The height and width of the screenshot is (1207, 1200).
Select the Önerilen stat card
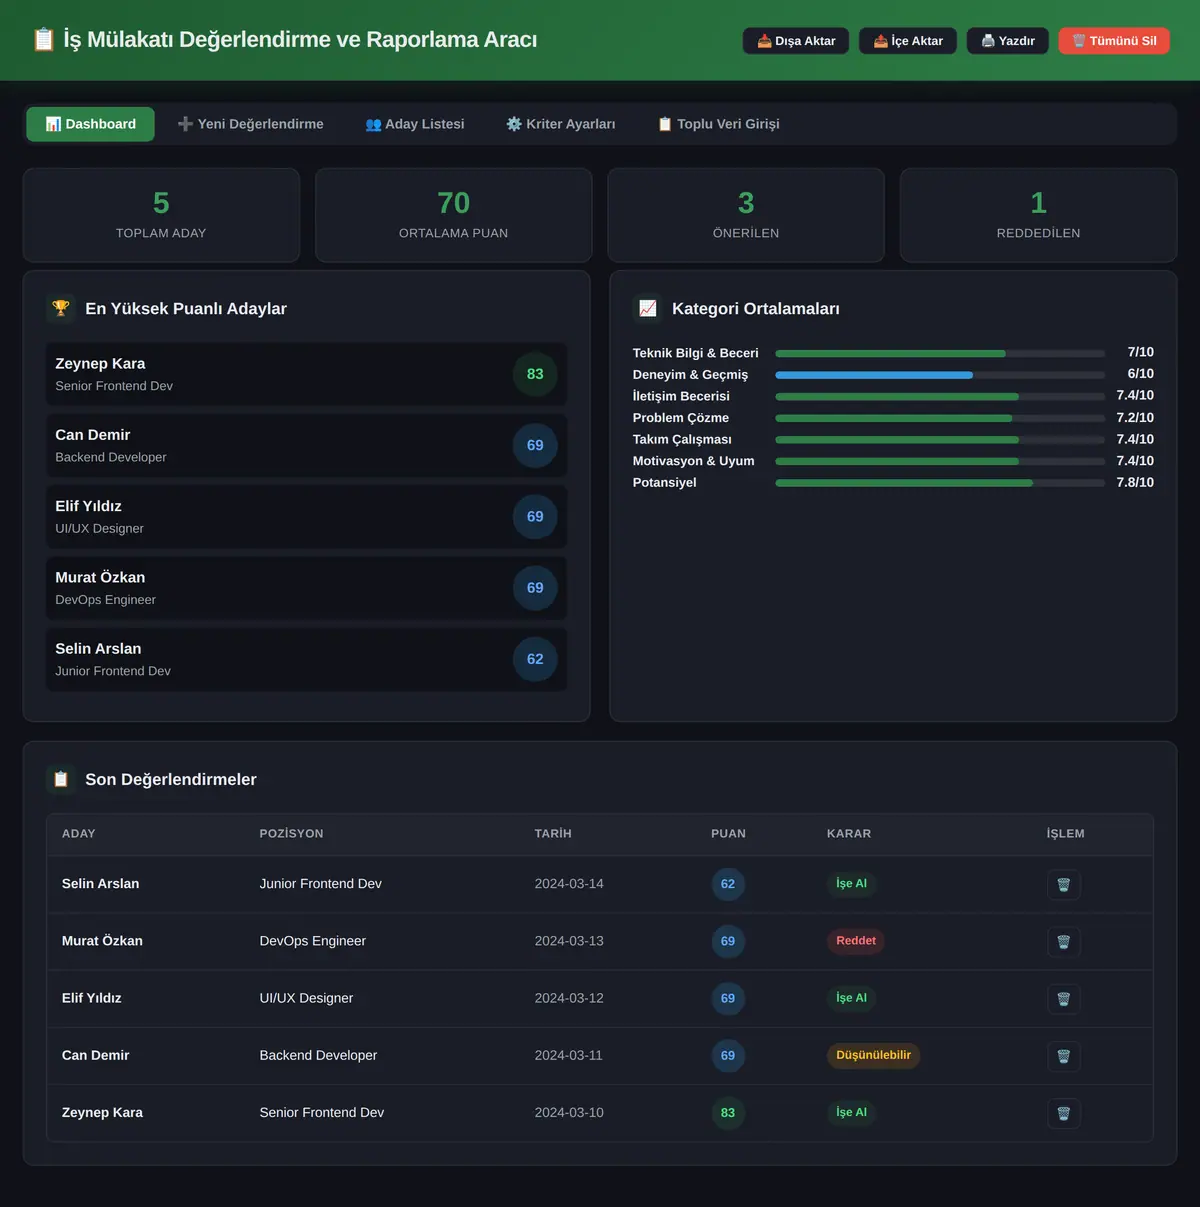click(746, 215)
